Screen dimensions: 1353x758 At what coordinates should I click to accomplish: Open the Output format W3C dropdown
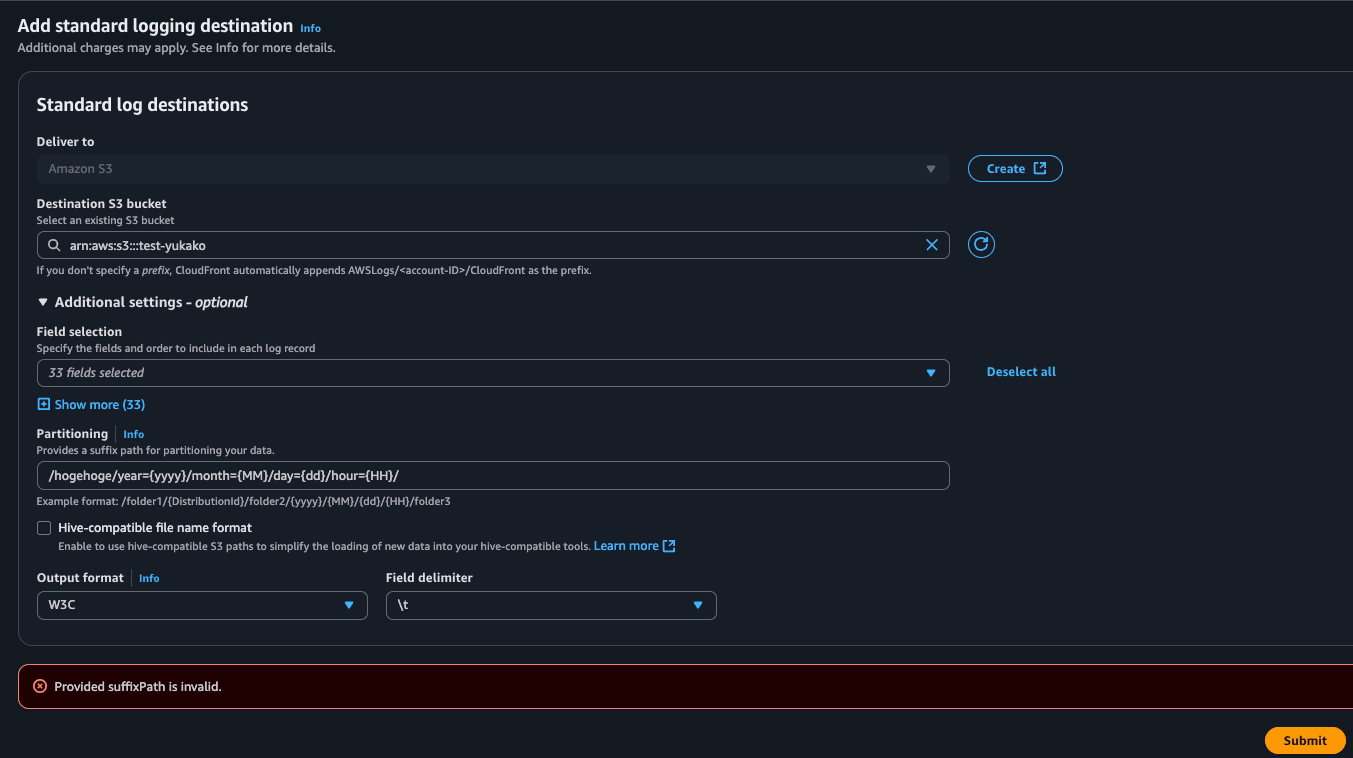coord(202,605)
